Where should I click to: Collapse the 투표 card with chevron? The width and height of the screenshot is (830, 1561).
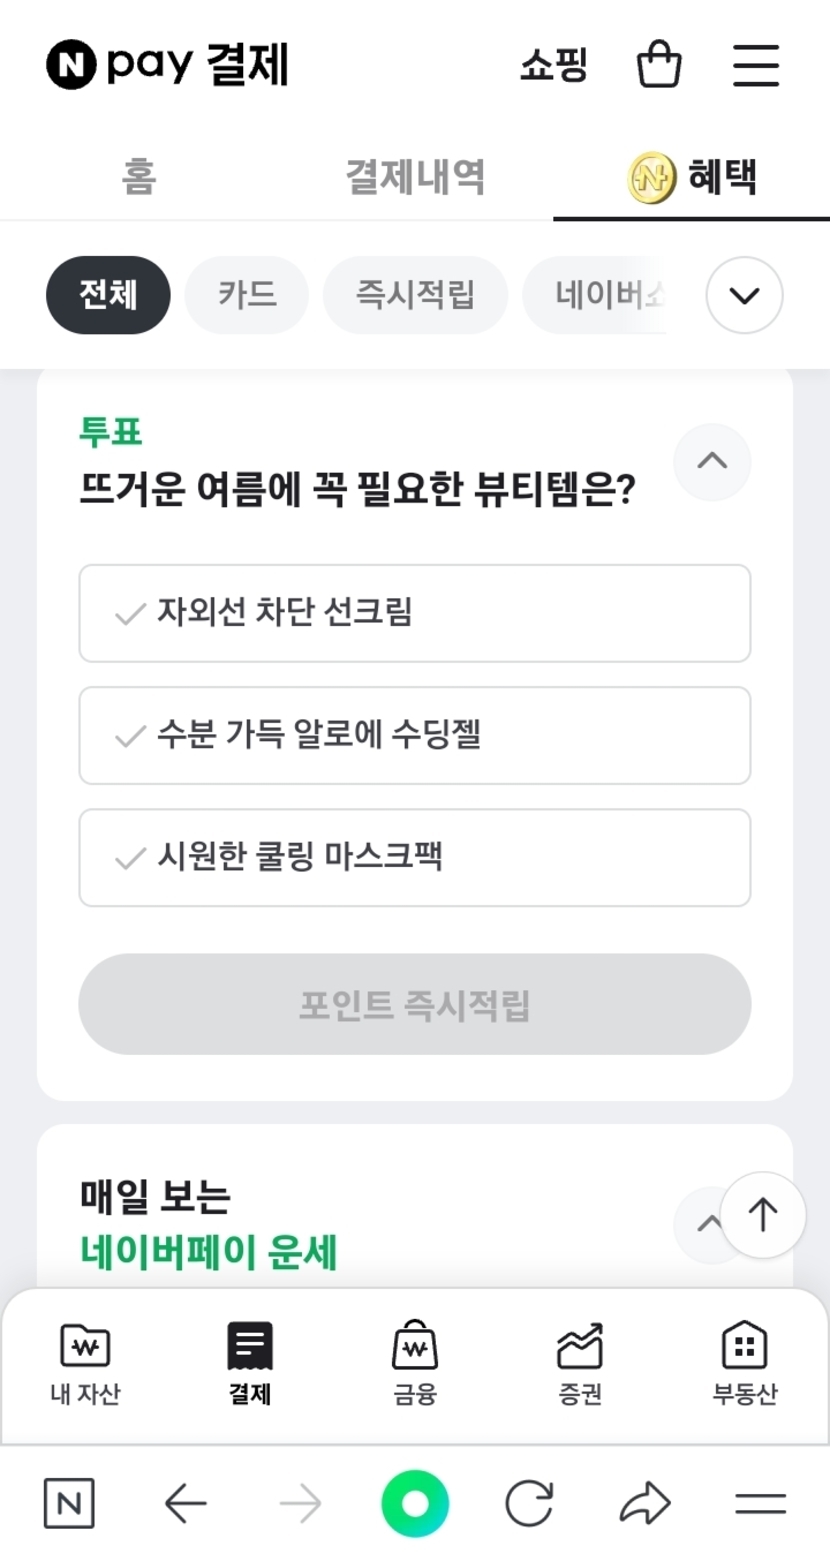coord(712,461)
